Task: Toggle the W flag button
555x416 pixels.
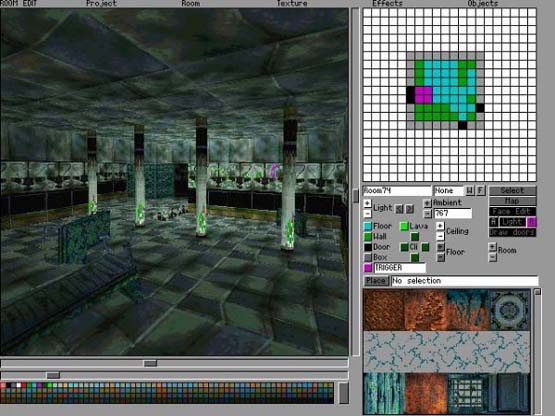Action: tap(469, 190)
